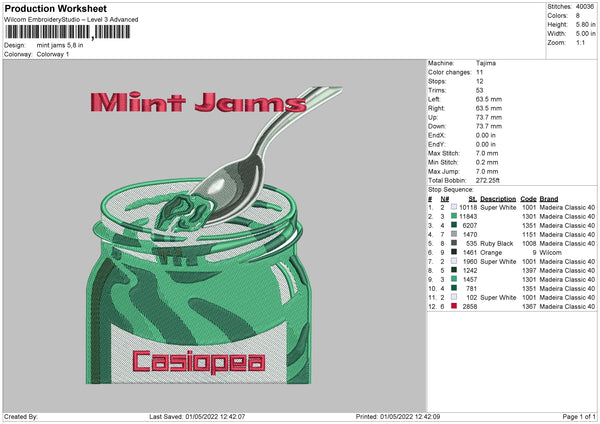
Task: Click the Zoom value 1:1
Action: click(580, 42)
